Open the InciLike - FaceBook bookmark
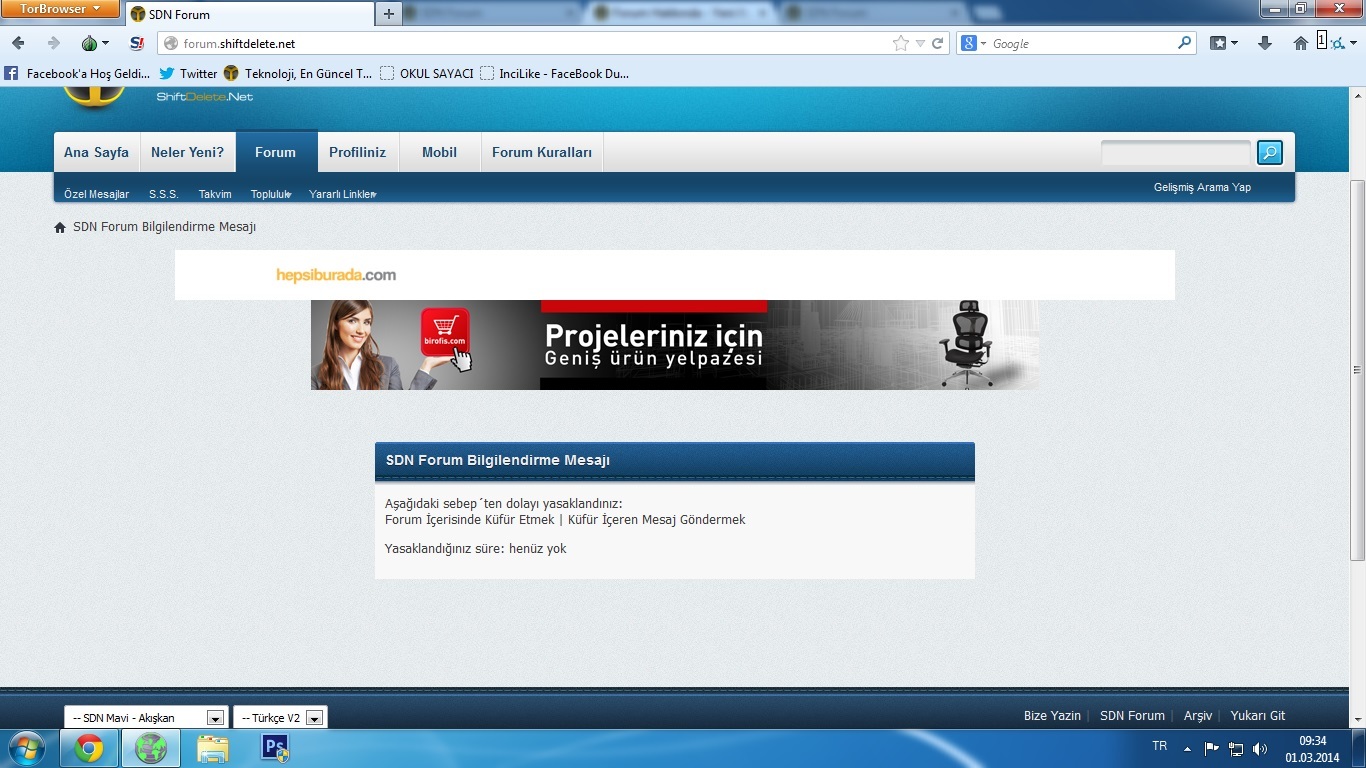The width and height of the screenshot is (1366, 768). 555,73
